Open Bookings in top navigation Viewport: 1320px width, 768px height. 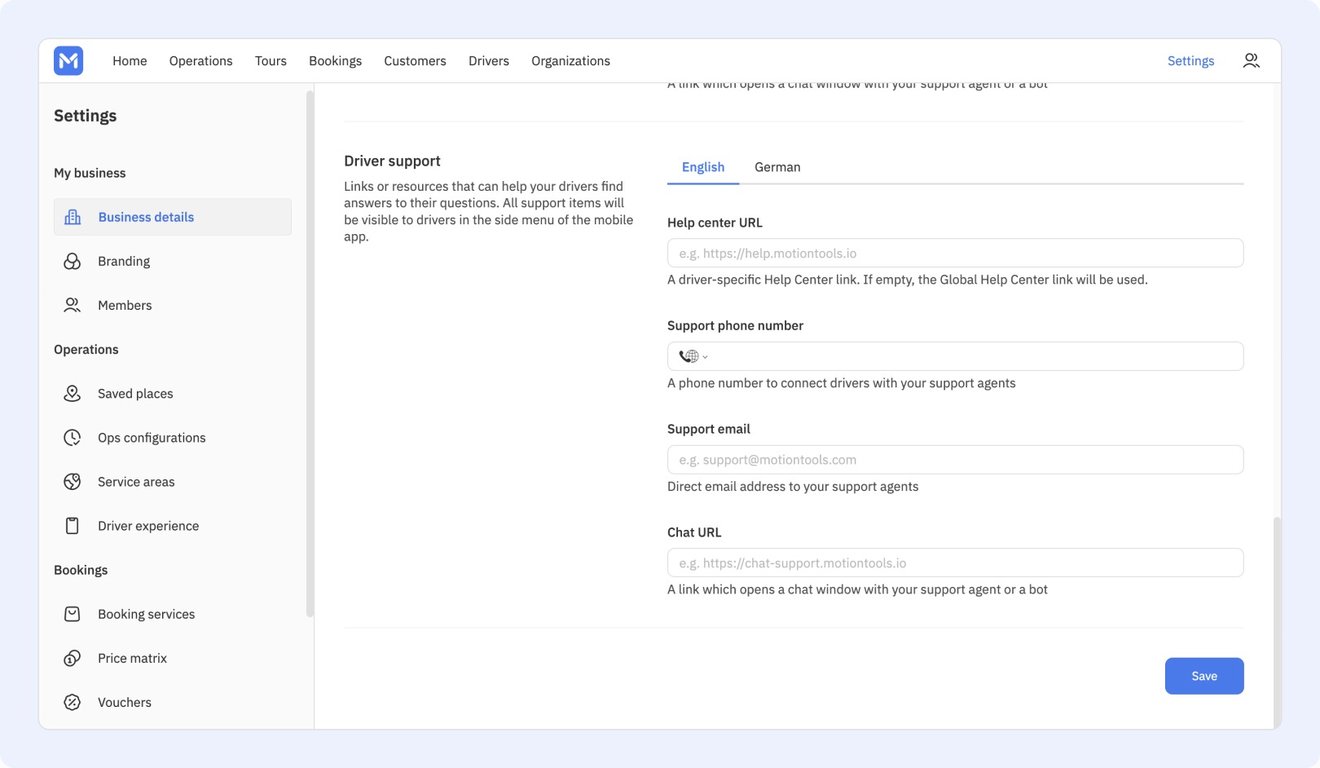335,61
